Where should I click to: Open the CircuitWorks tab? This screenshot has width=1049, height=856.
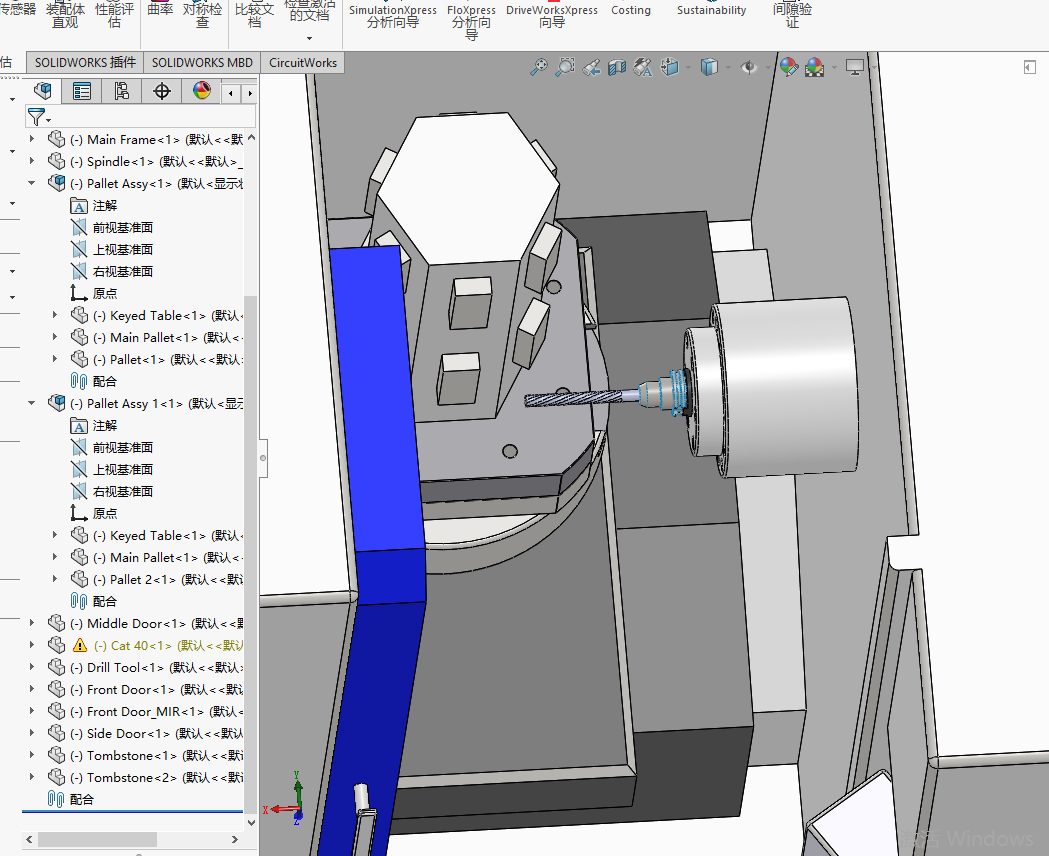point(305,62)
